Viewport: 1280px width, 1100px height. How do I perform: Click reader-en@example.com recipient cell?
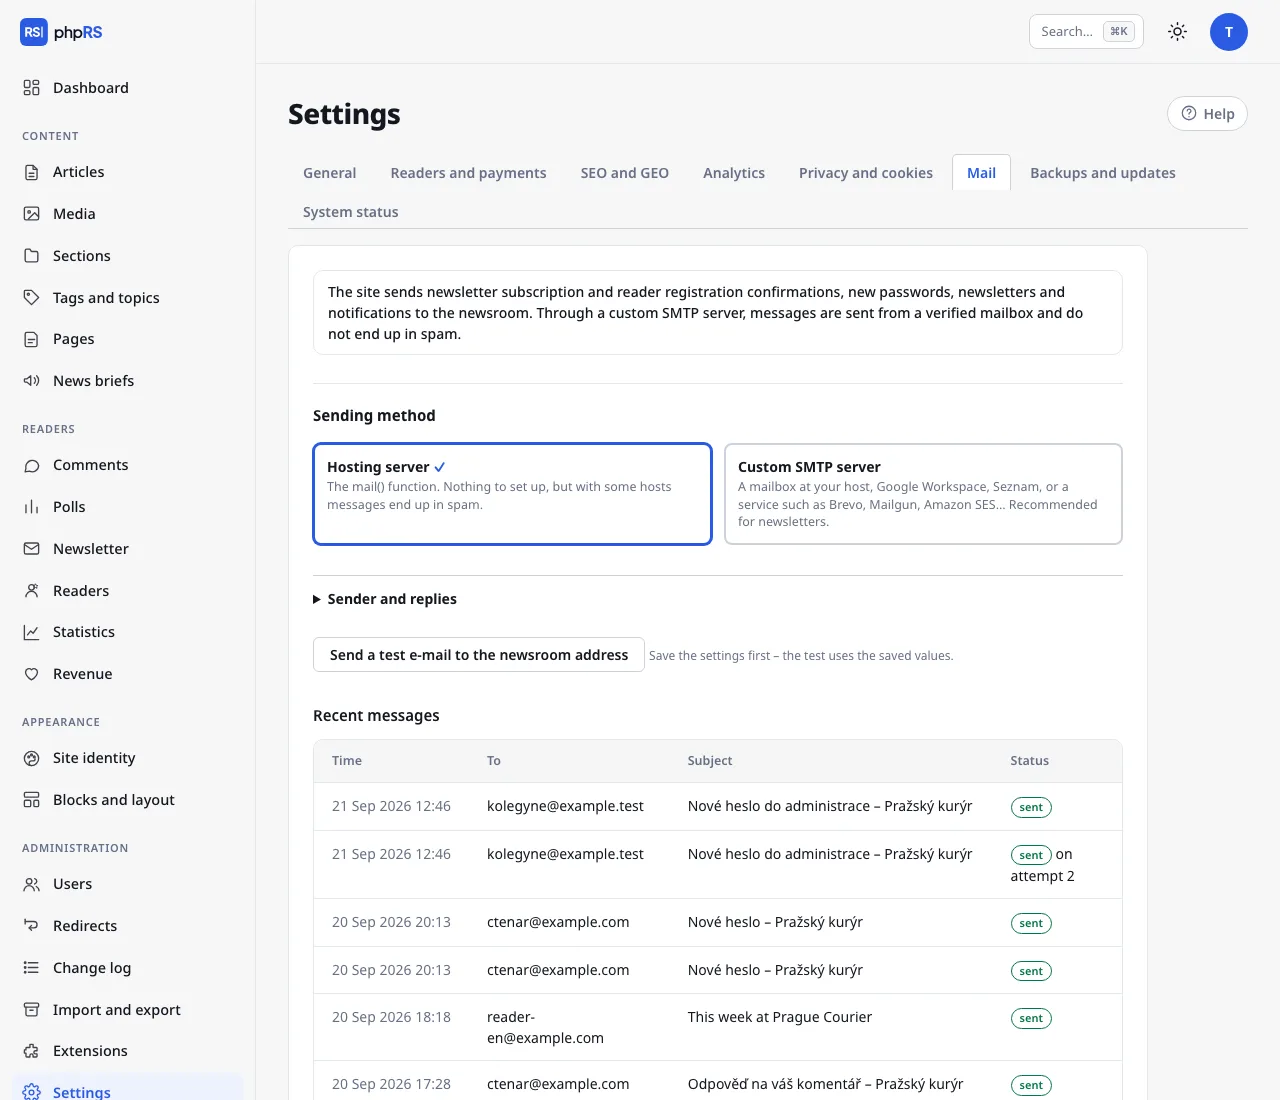pos(545,1028)
